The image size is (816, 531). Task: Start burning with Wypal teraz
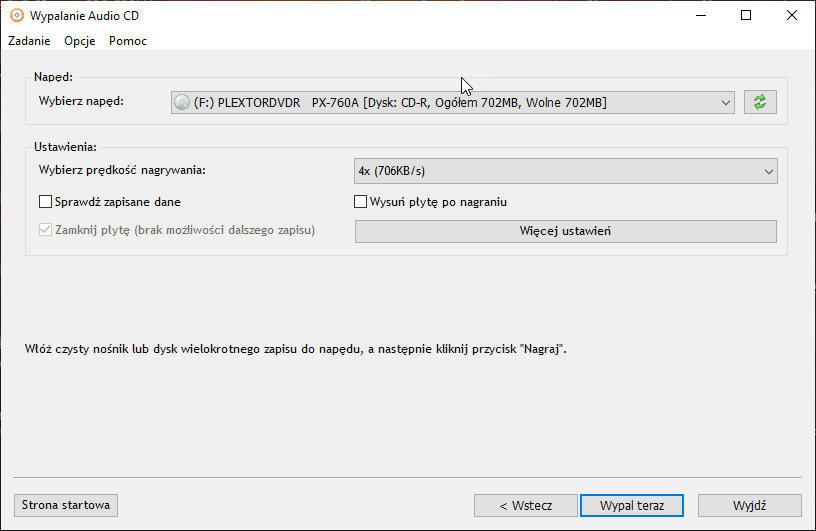coord(632,505)
